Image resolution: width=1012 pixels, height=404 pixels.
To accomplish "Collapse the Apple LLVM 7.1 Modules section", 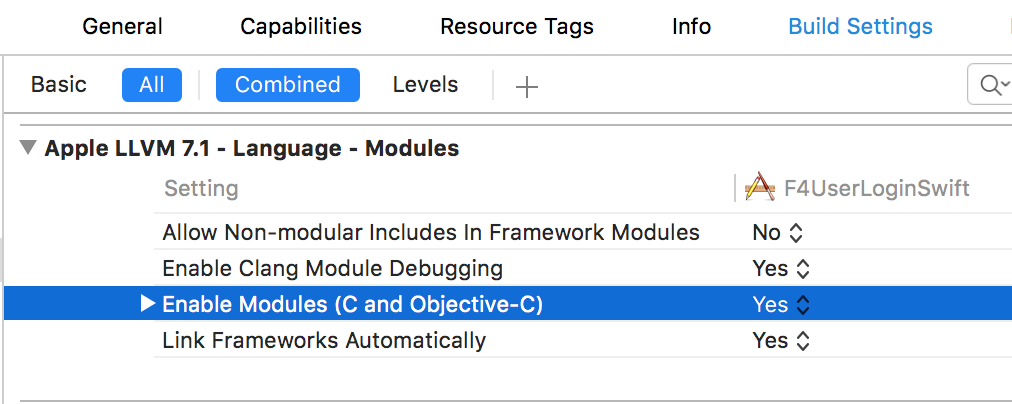I will tap(27, 148).
